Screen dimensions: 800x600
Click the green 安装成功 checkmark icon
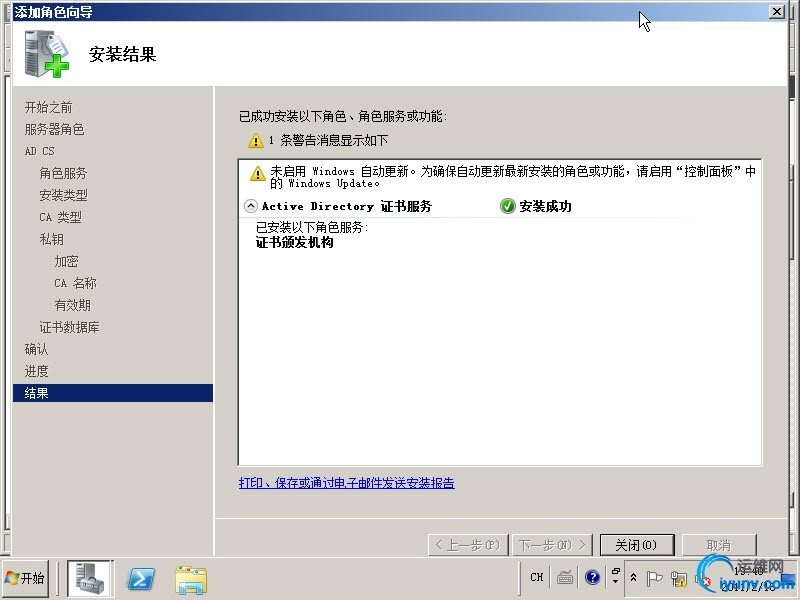coord(507,206)
